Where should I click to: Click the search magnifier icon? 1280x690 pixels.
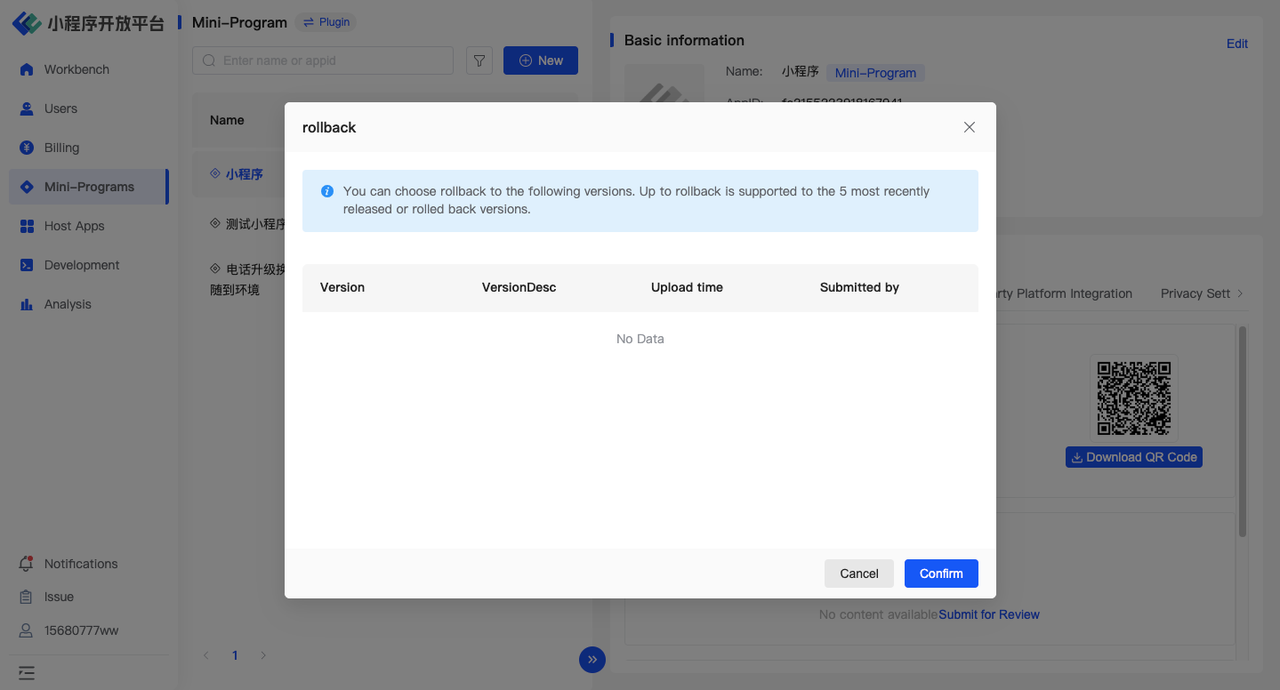click(x=209, y=60)
